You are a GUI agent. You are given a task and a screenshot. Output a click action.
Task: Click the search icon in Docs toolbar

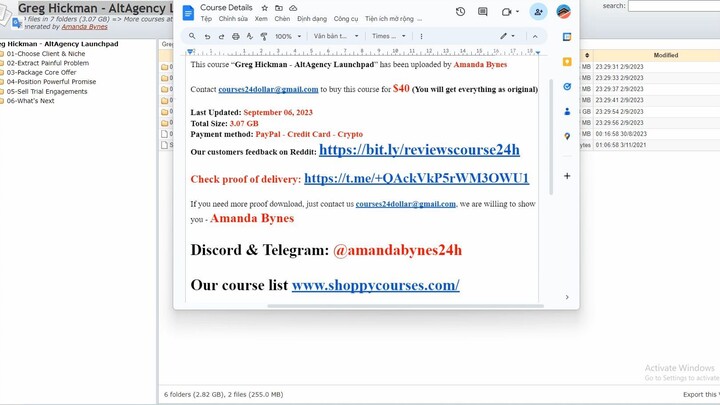[192, 36]
